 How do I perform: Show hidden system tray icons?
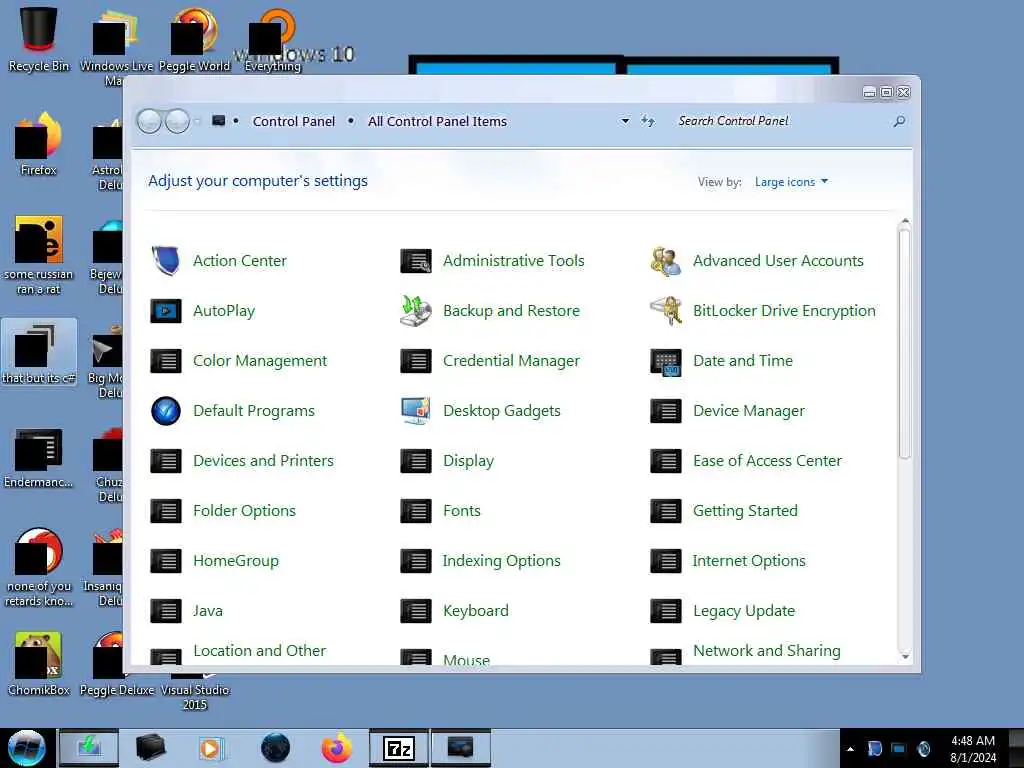[x=850, y=749]
